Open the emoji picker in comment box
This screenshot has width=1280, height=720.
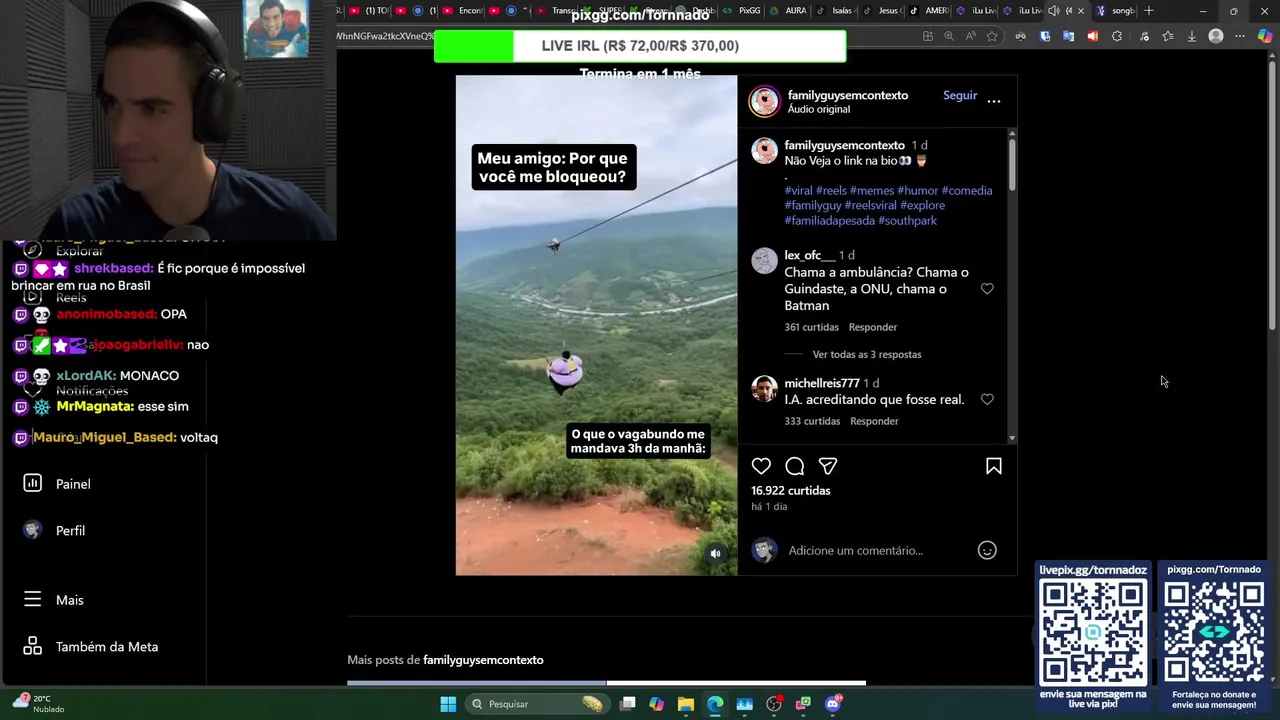(987, 550)
